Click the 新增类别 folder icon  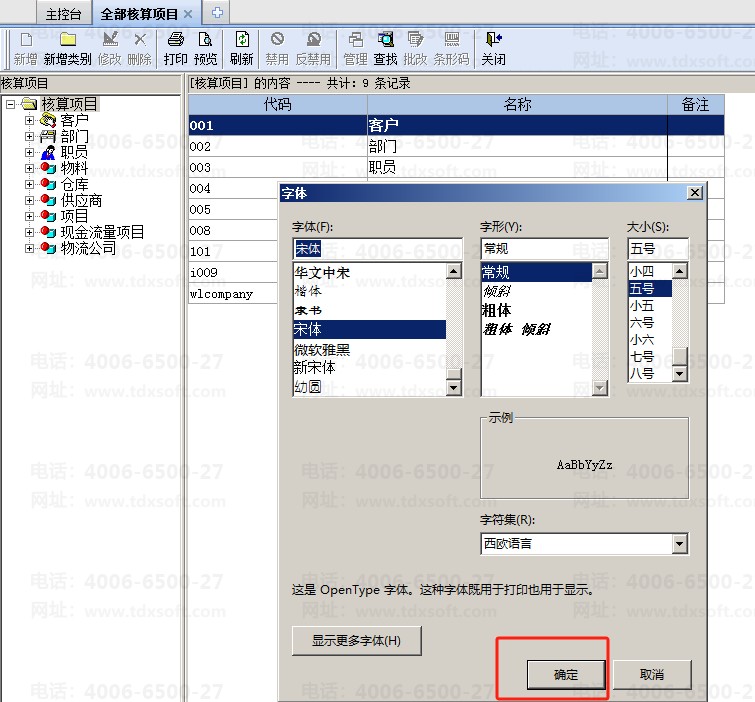68,40
